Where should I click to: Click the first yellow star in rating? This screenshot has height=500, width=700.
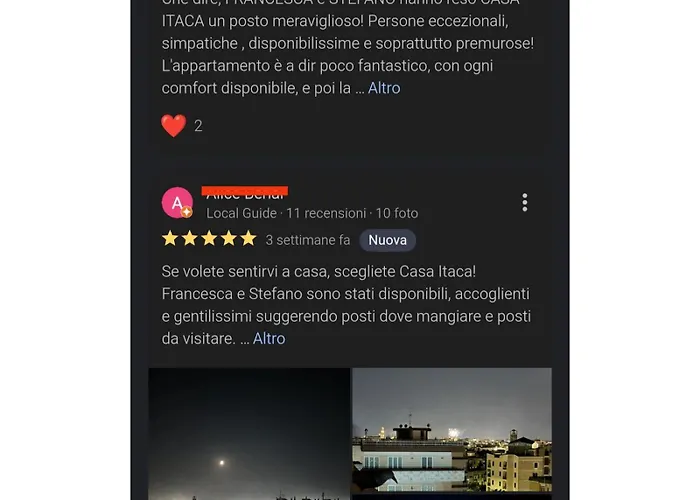coord(170,239)
